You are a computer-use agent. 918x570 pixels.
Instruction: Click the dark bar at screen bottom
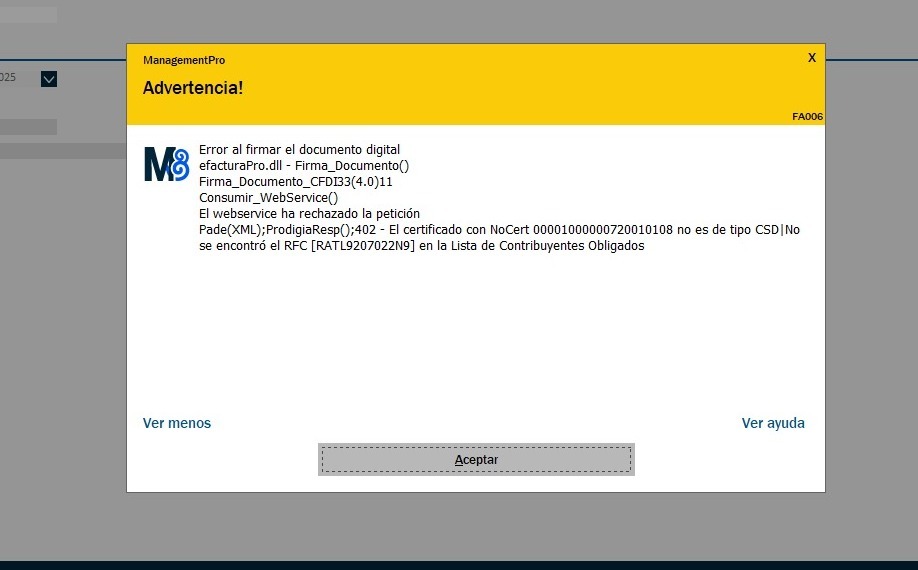[x=459, y=565]
